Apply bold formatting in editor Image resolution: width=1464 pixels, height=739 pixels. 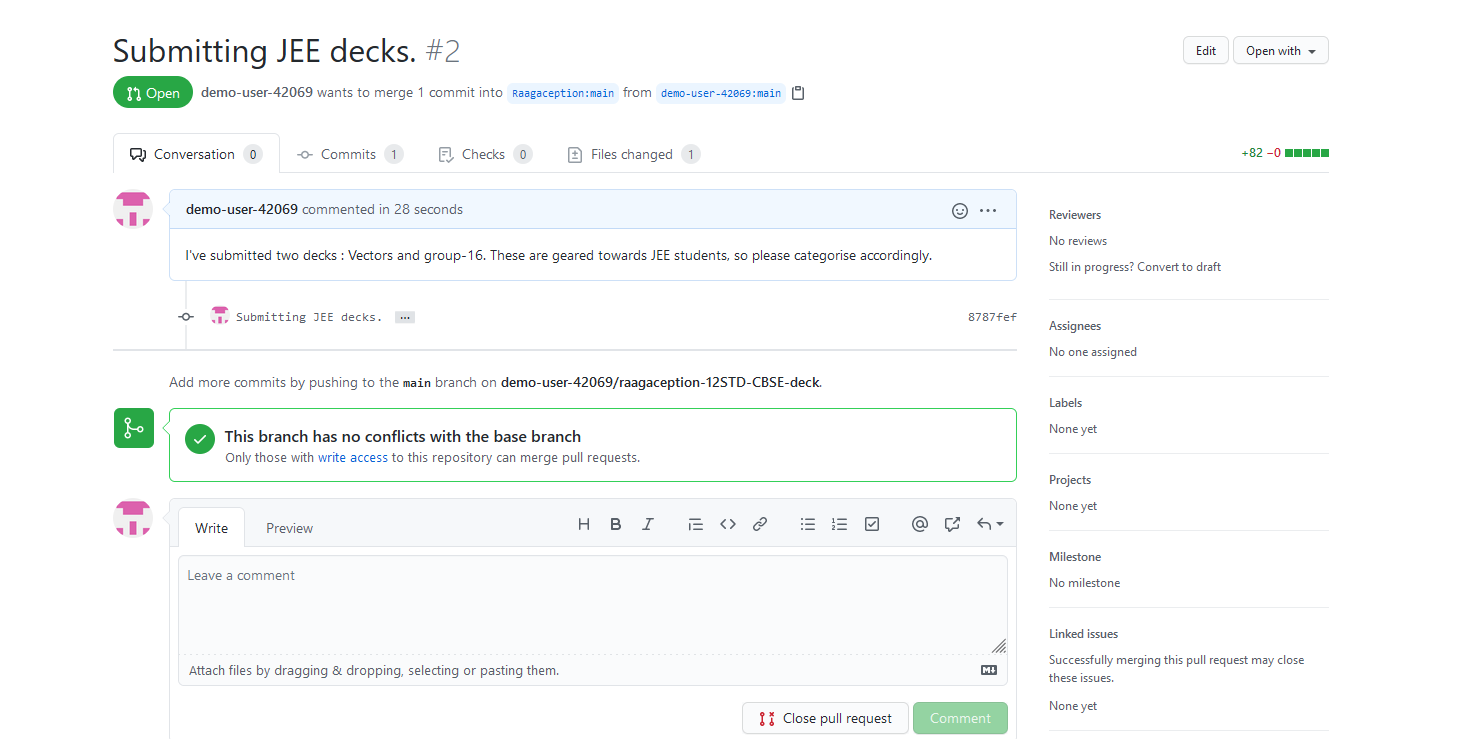pyautogui.click(x=616, y=524)
